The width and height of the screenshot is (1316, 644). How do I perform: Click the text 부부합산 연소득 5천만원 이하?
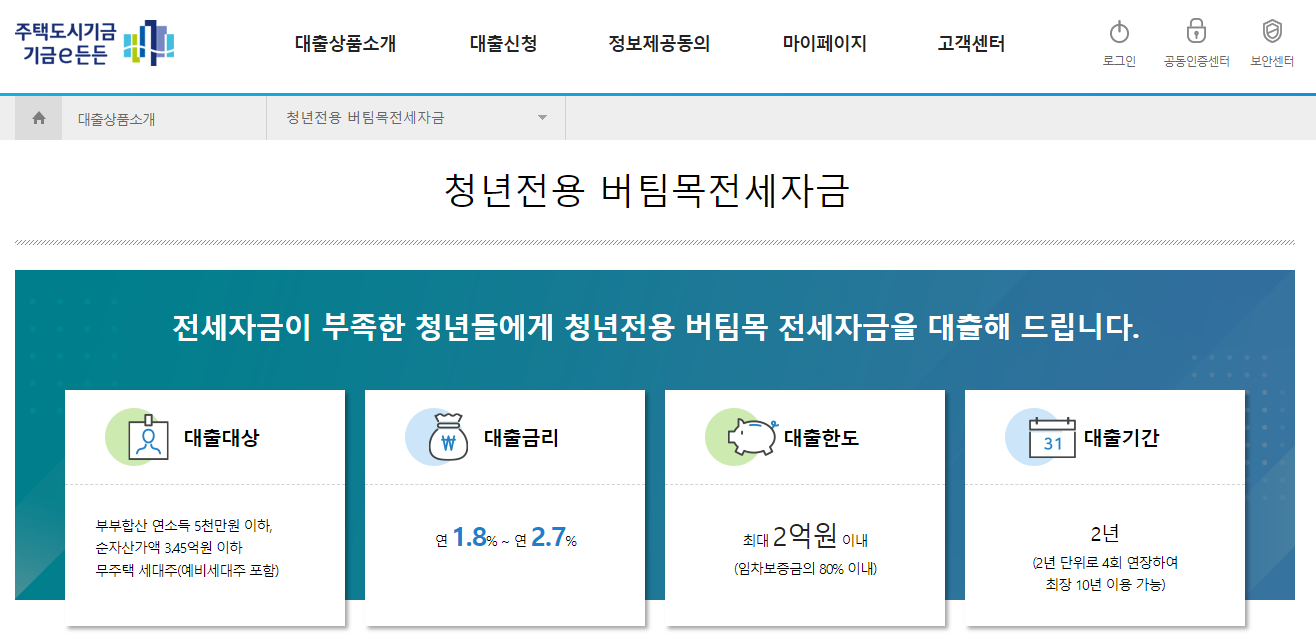pyautogui.click(x=184, y=525)
